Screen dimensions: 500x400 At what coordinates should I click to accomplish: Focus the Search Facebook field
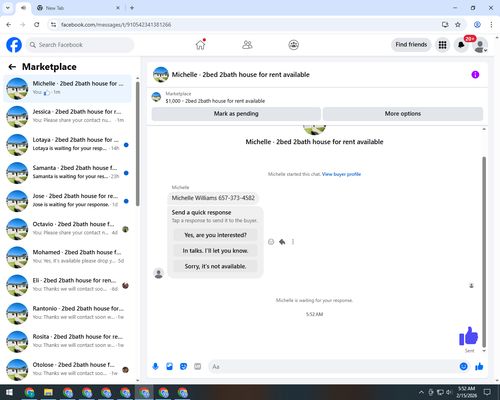click(80, 45)
